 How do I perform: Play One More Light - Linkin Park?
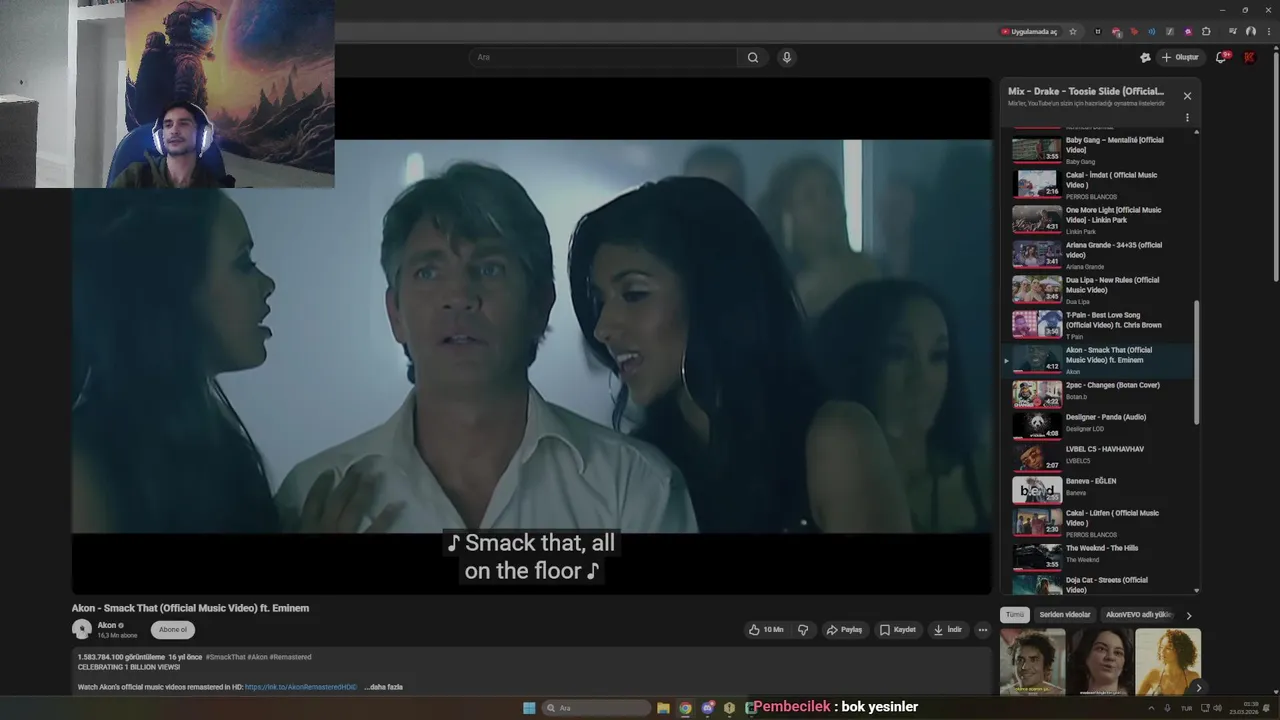tap(1100, 220)
